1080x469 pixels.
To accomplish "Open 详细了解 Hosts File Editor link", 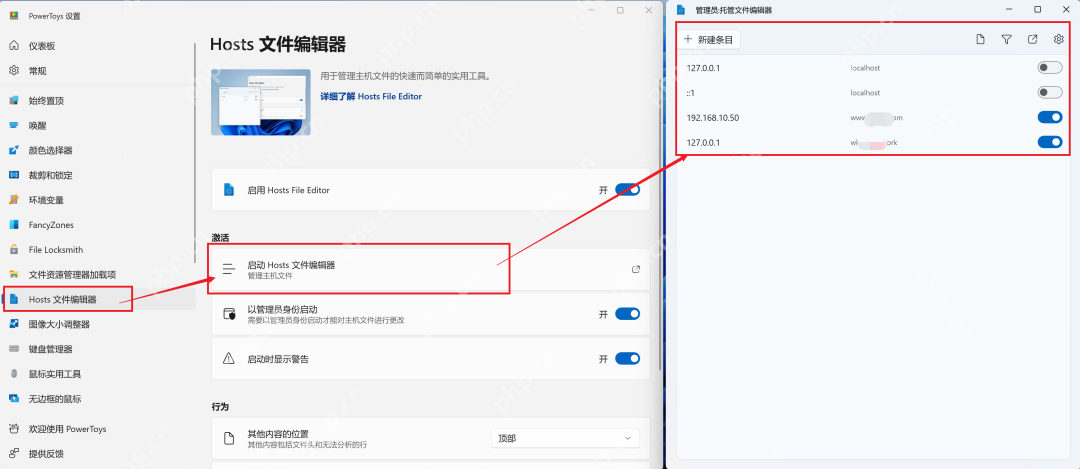I will (x=371, y=97).
